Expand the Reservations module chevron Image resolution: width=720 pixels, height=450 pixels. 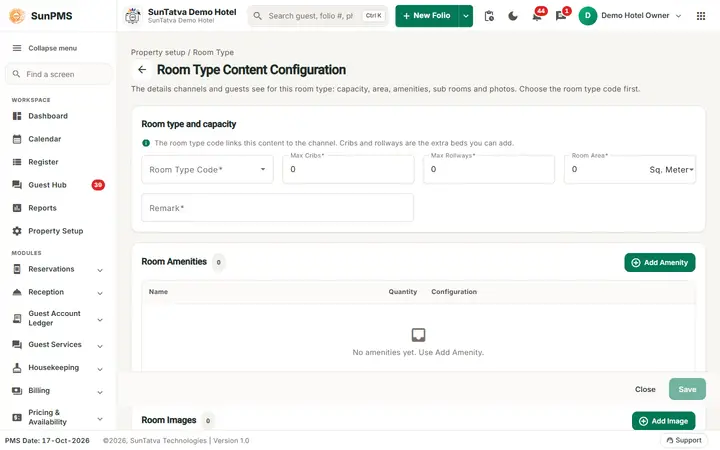coord(100,270)
